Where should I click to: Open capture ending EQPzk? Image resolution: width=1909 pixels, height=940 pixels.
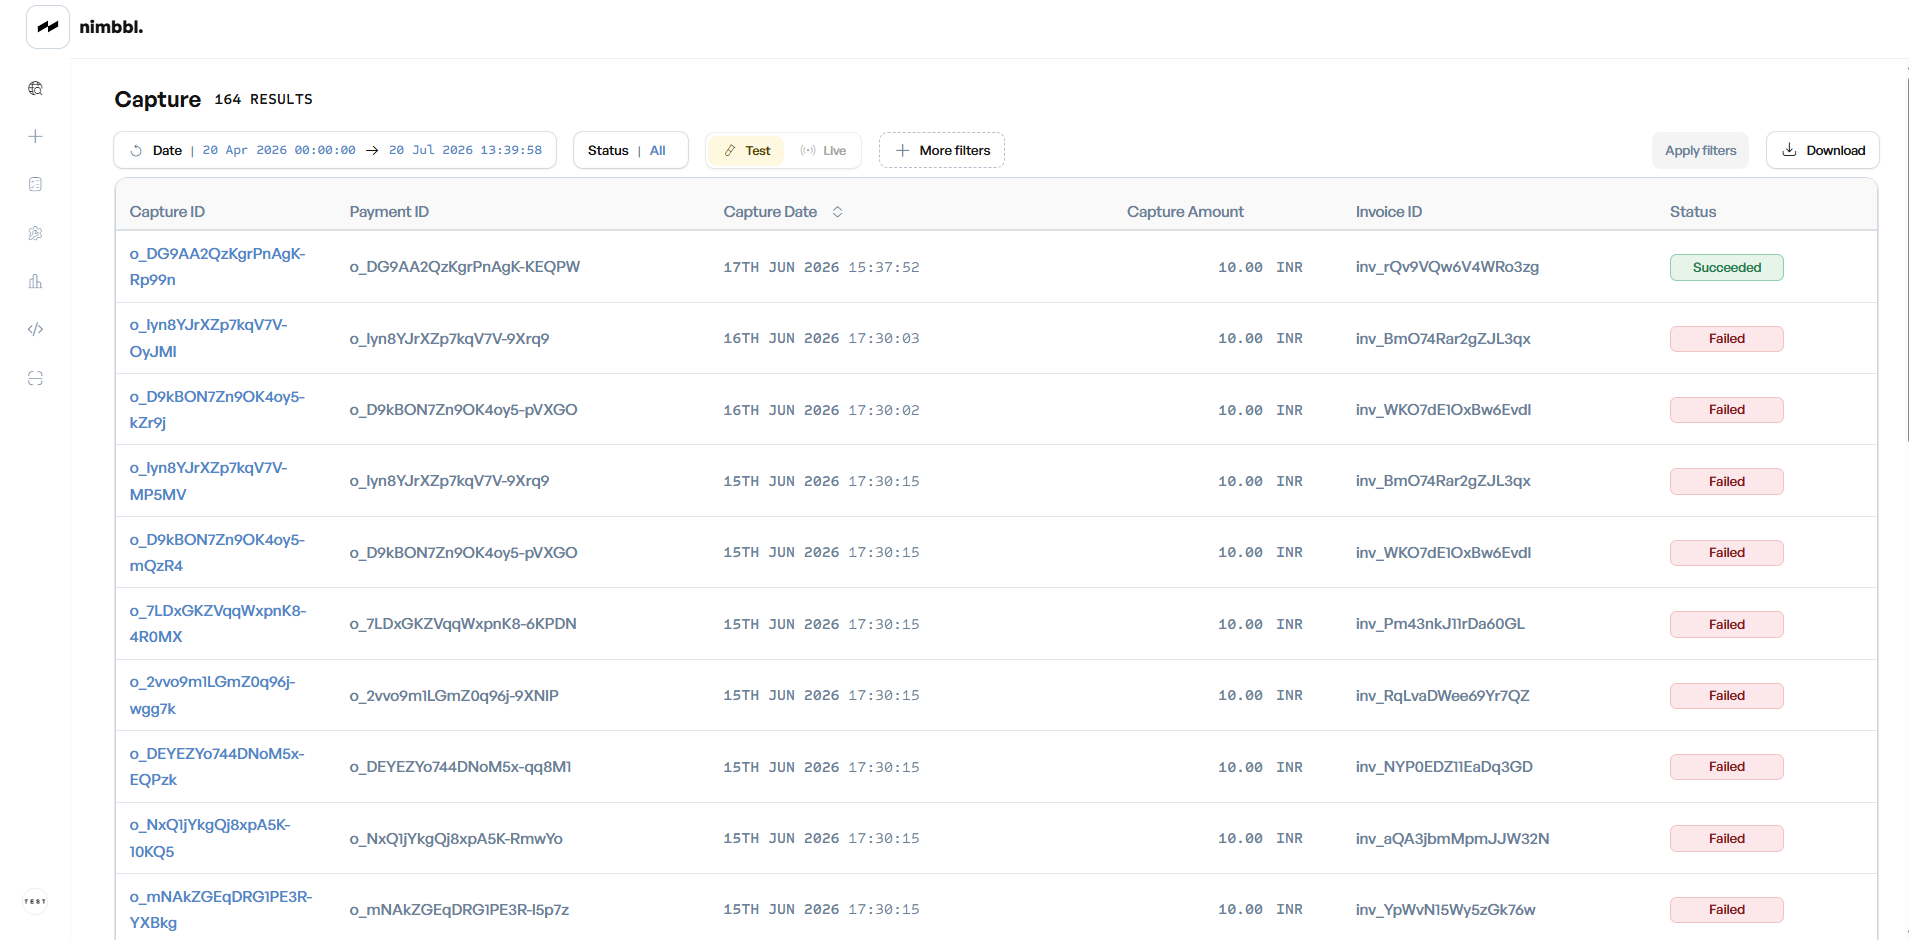point(217,767)
